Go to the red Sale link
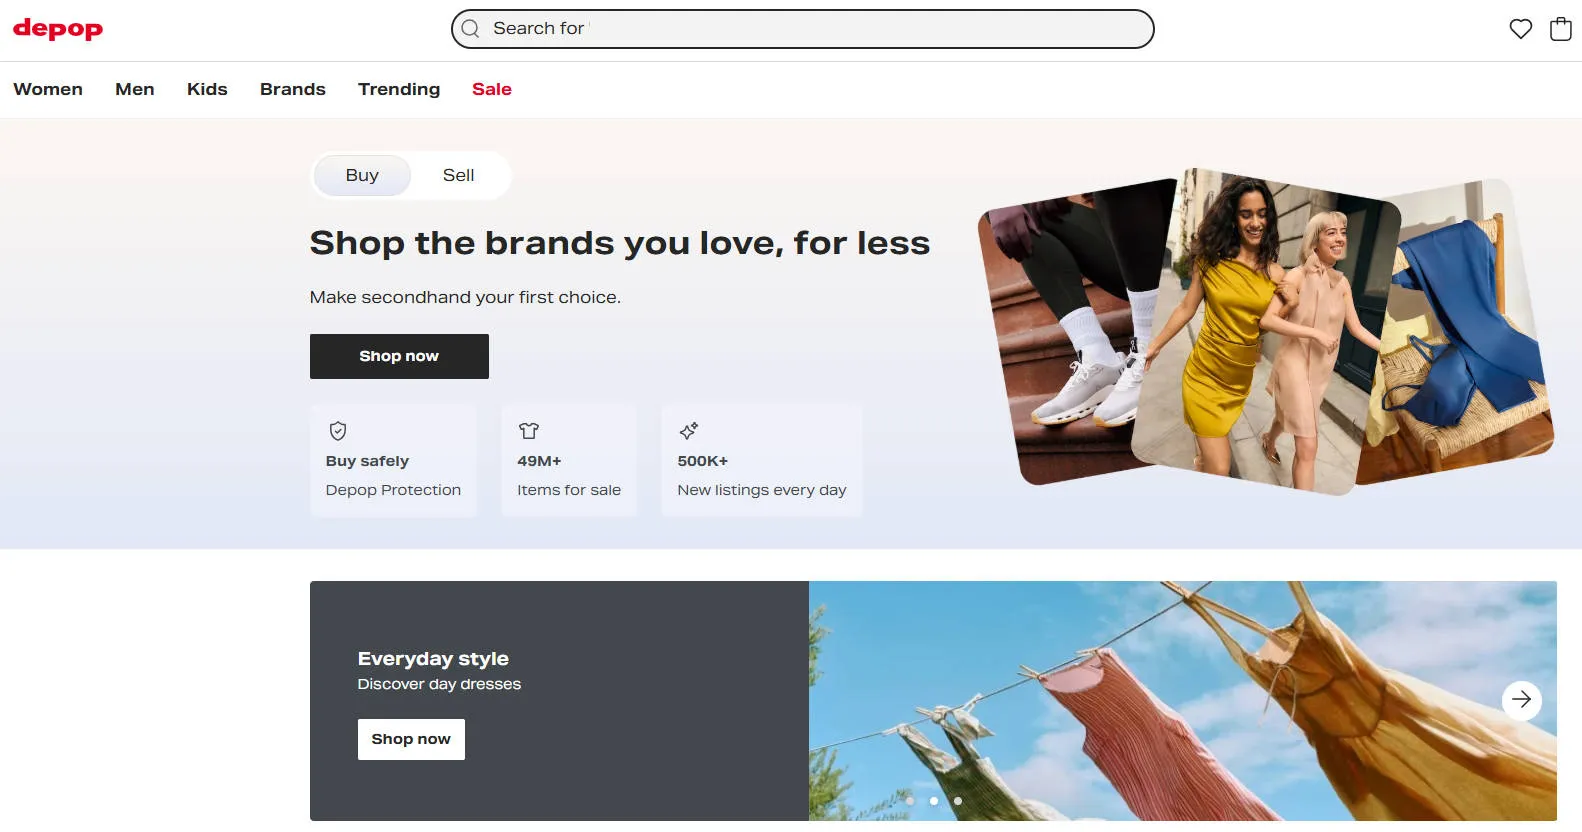The image size is (1582, 832). click(x=492, y=89)
